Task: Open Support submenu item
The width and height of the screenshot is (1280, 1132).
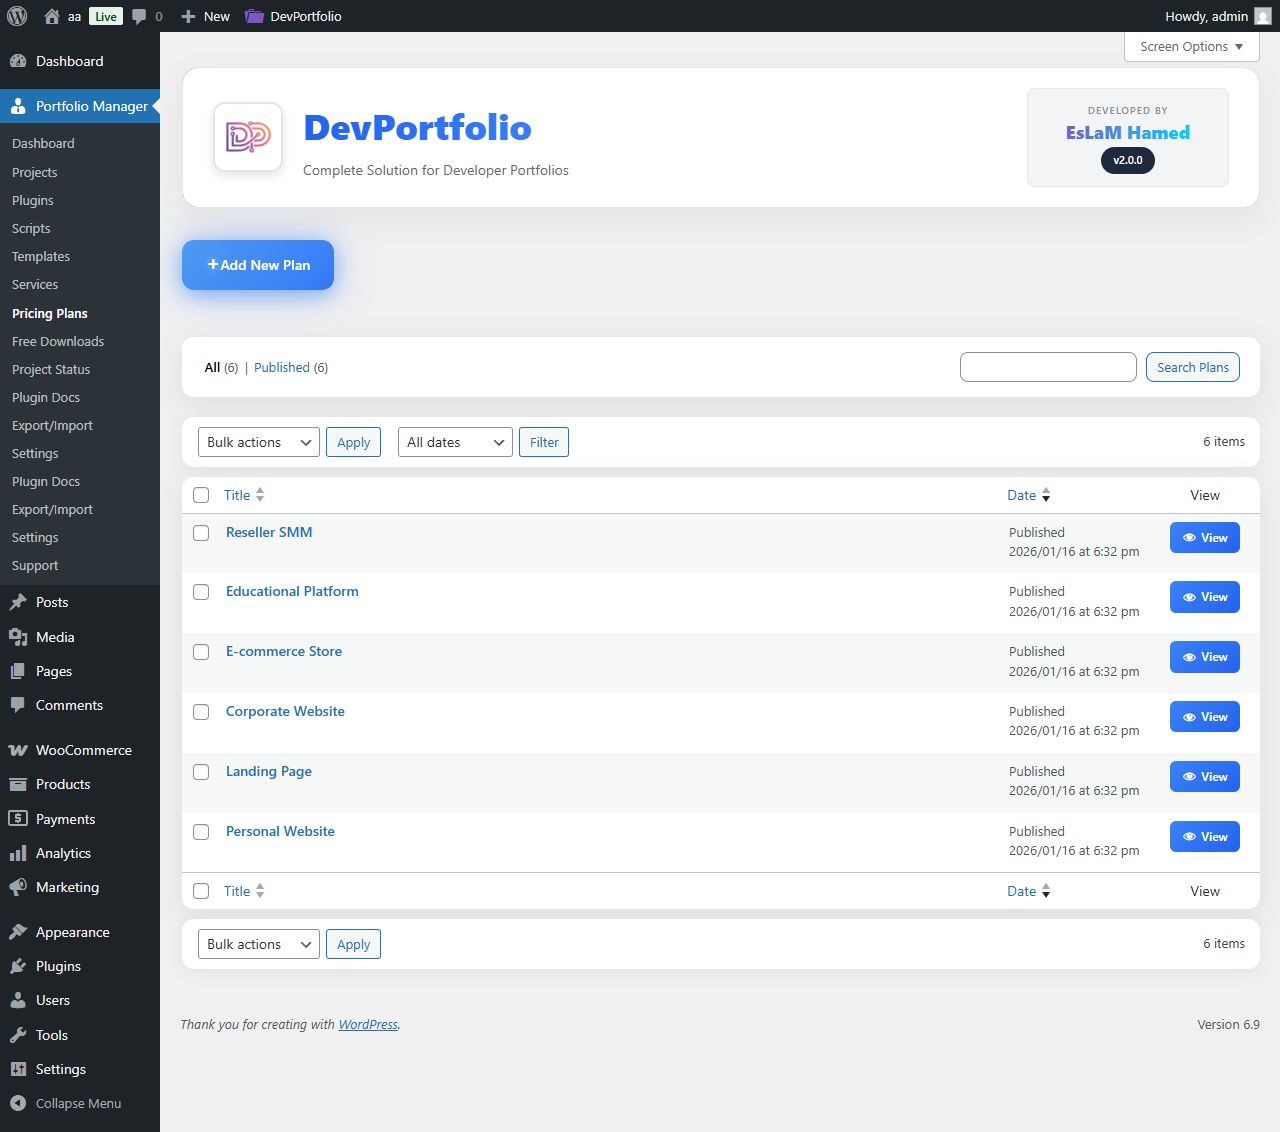Action: (35, 565)
